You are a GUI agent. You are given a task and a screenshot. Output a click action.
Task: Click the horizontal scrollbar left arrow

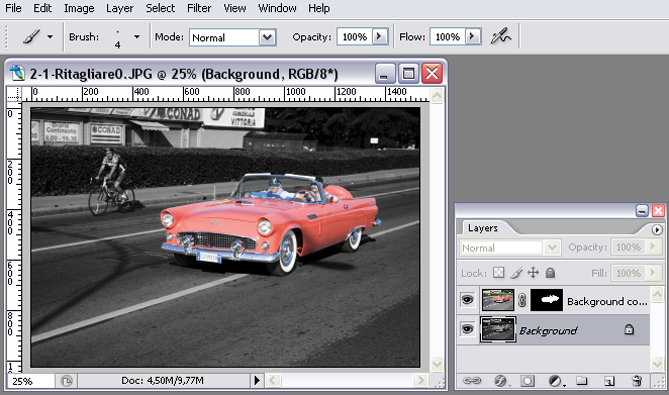[273, 380]
